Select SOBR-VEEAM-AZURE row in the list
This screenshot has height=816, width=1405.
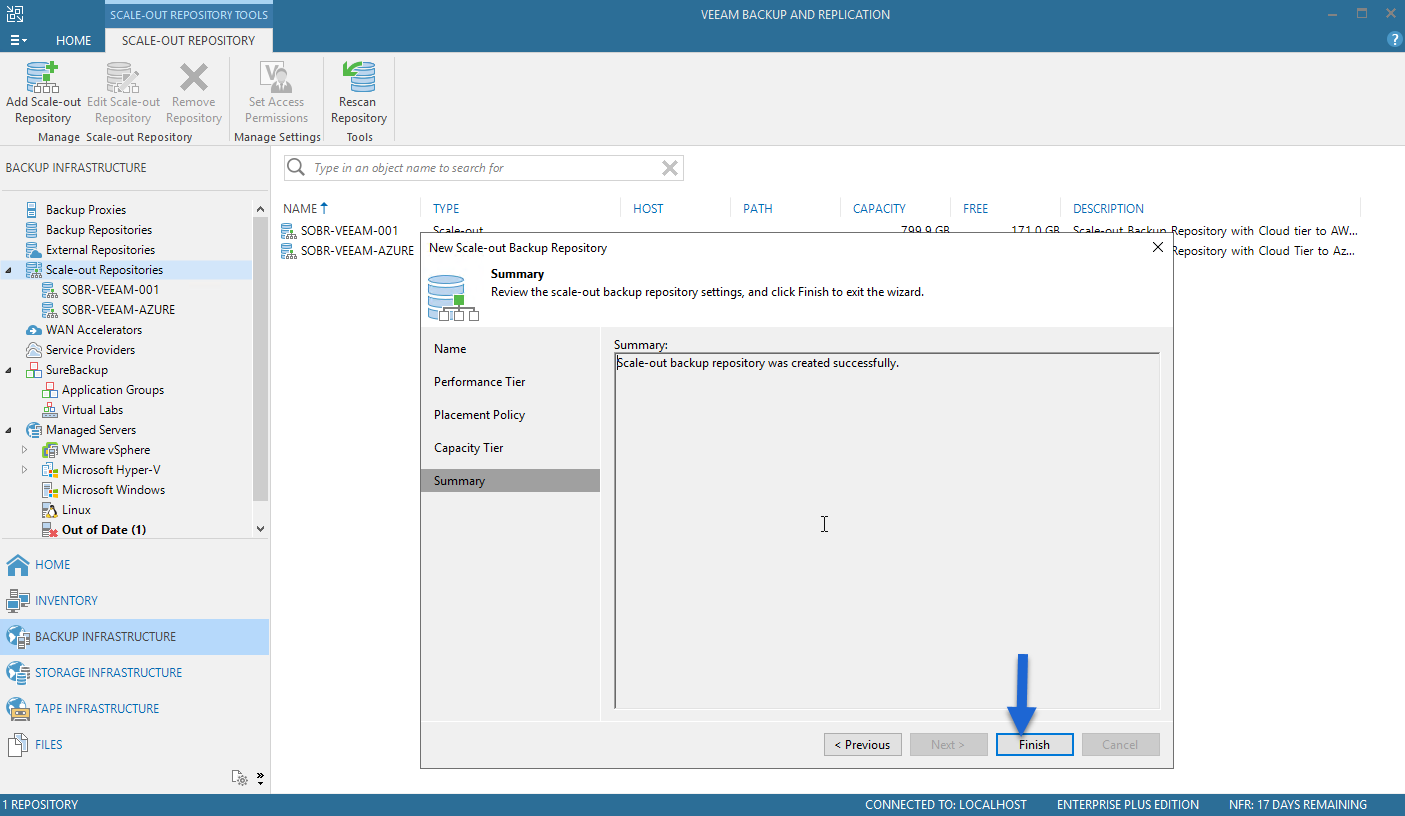pos(349,251)
